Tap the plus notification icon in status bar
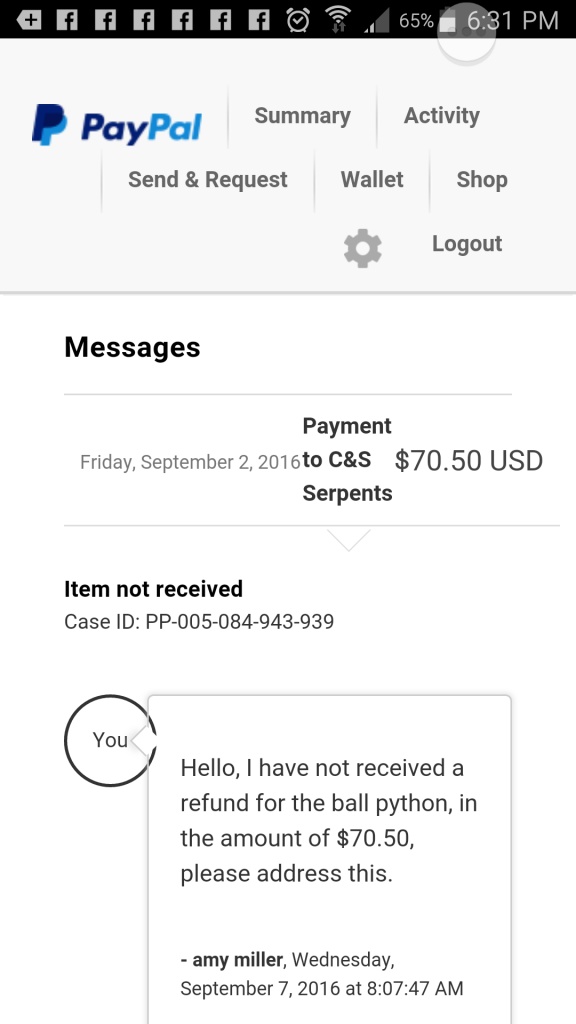576x1024 pixels. pyautogui.click(x=29, y=21)
